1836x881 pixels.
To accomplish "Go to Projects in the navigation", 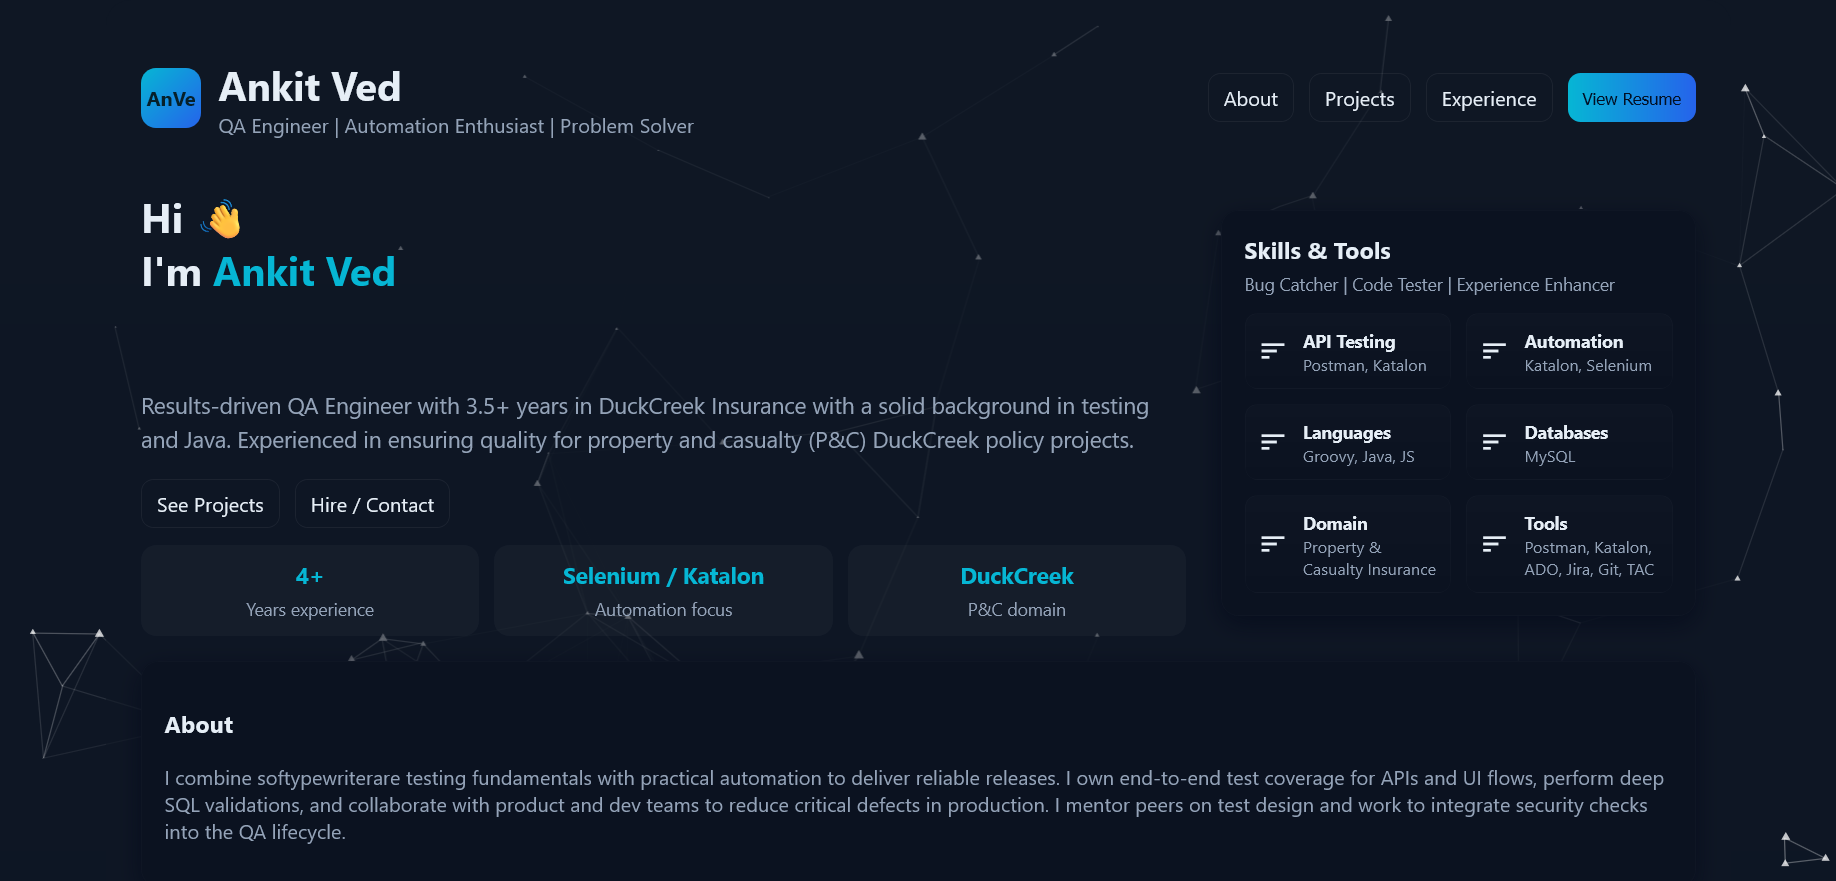I will 1360,98.
